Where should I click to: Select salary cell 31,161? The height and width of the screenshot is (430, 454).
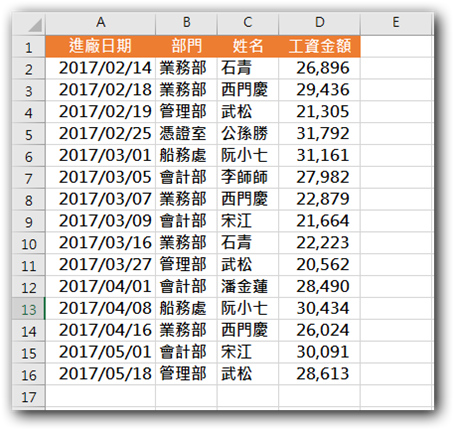tap(319, 155)
